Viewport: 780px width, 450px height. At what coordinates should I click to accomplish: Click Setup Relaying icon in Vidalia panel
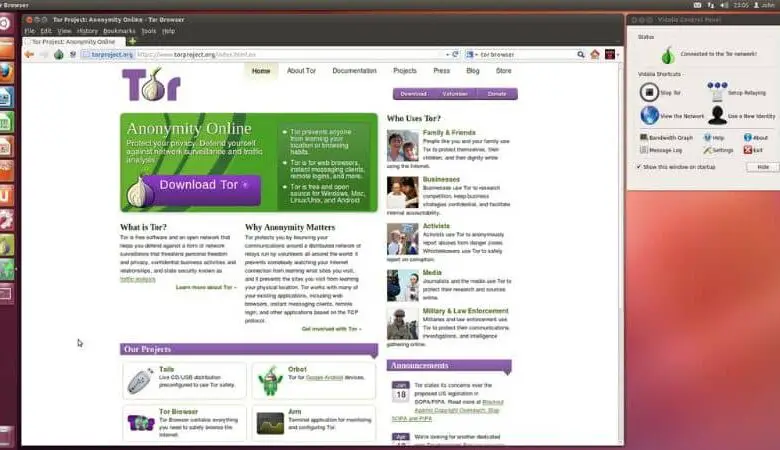(x=717, y=92)
